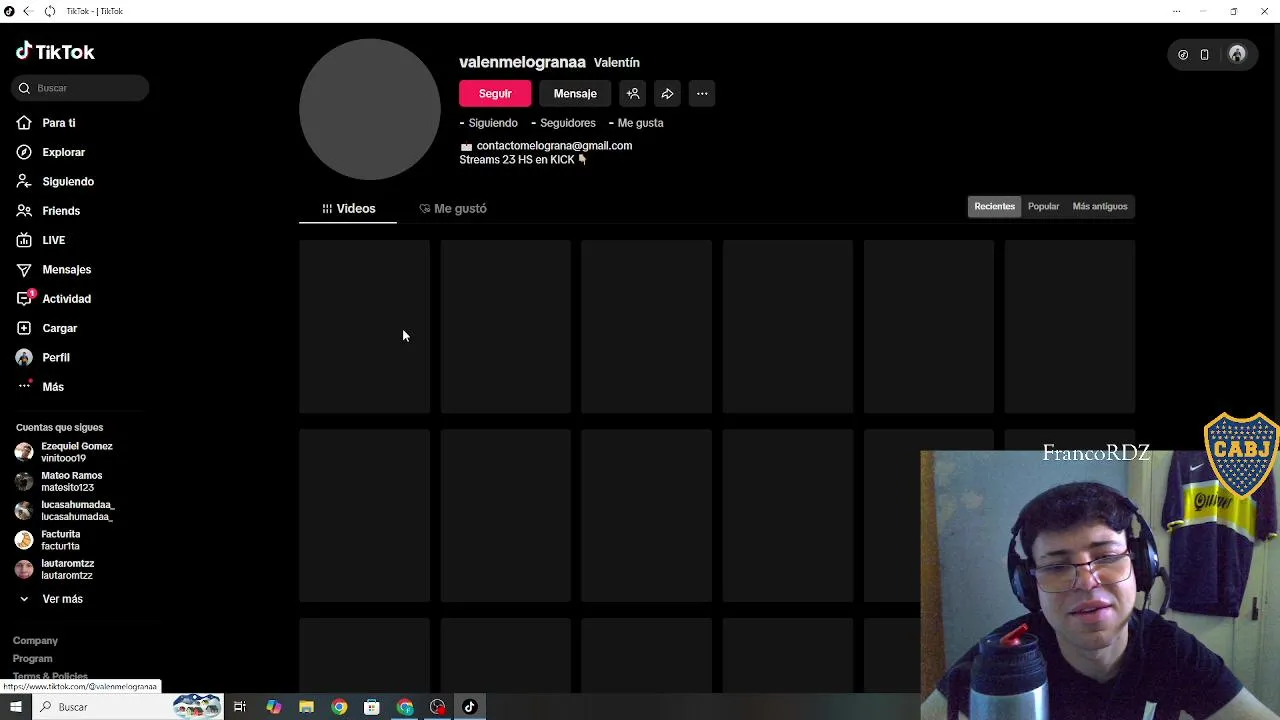Click the Siguiendo count on profile
1280x720 pixels.
[489, 123]
